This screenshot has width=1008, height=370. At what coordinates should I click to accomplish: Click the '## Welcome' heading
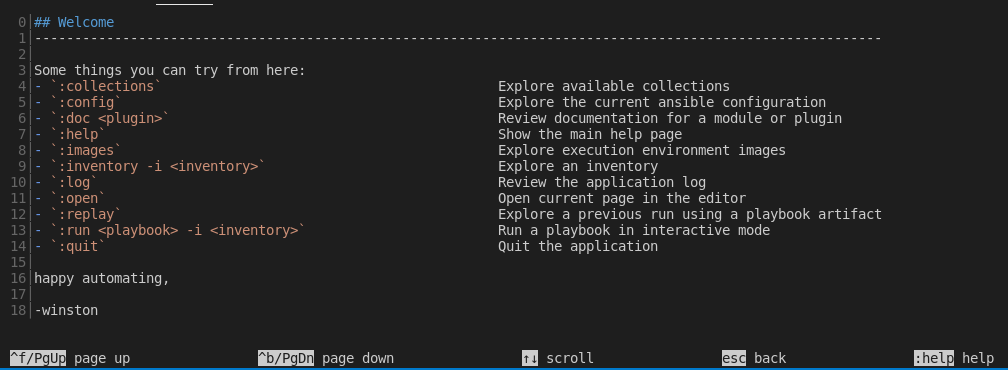(74, 22)
